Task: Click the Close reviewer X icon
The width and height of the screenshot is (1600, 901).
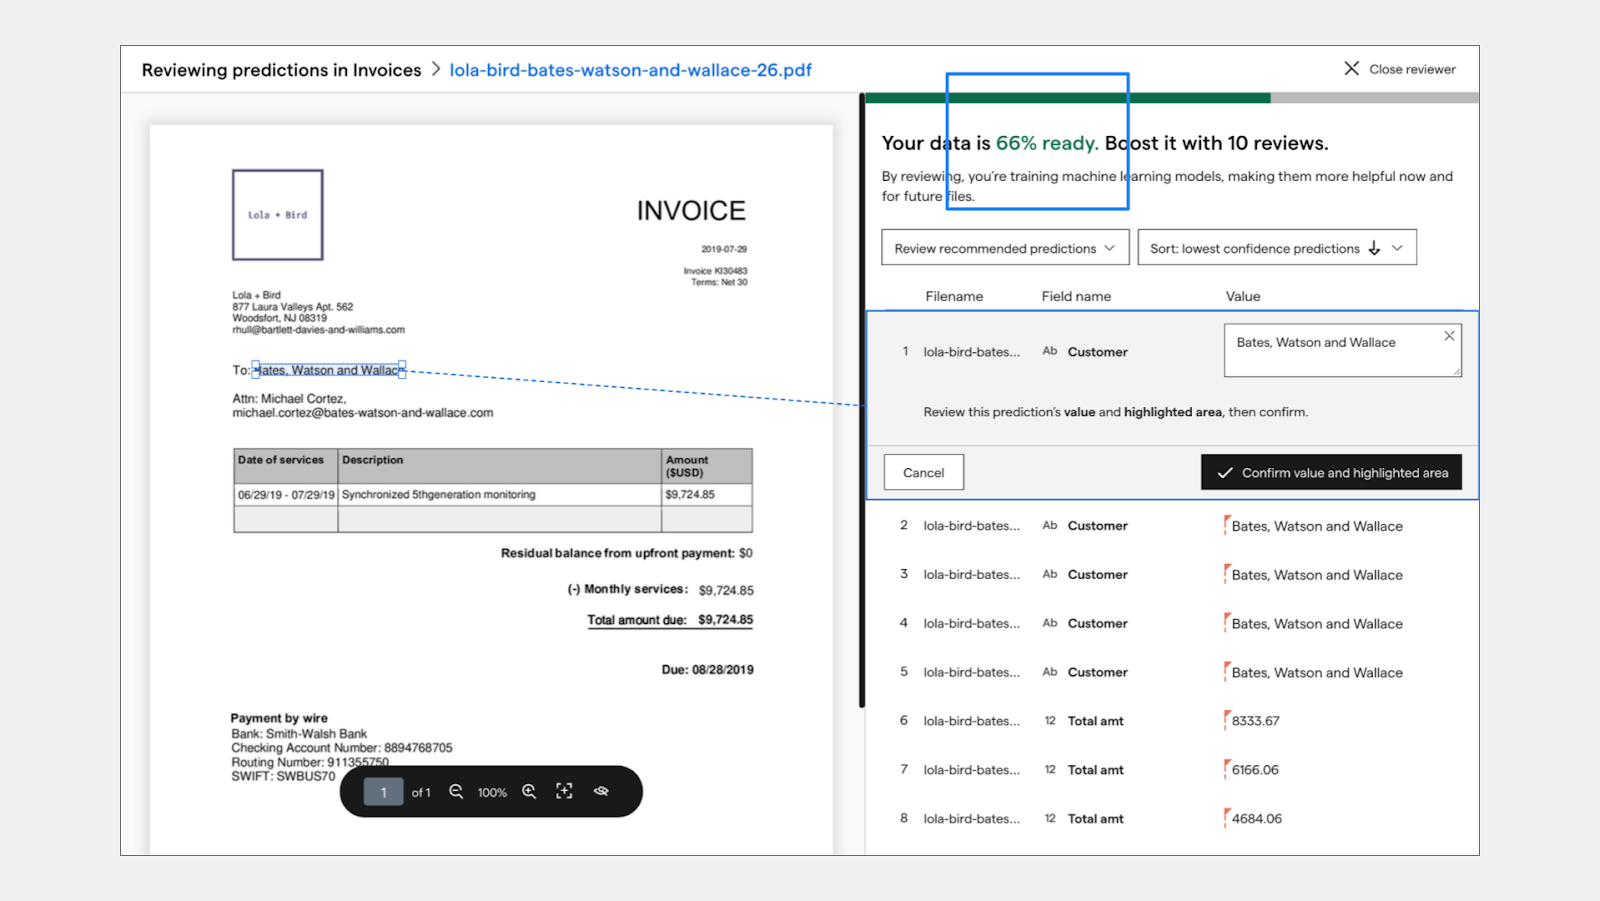Action: coord(1351,68)
